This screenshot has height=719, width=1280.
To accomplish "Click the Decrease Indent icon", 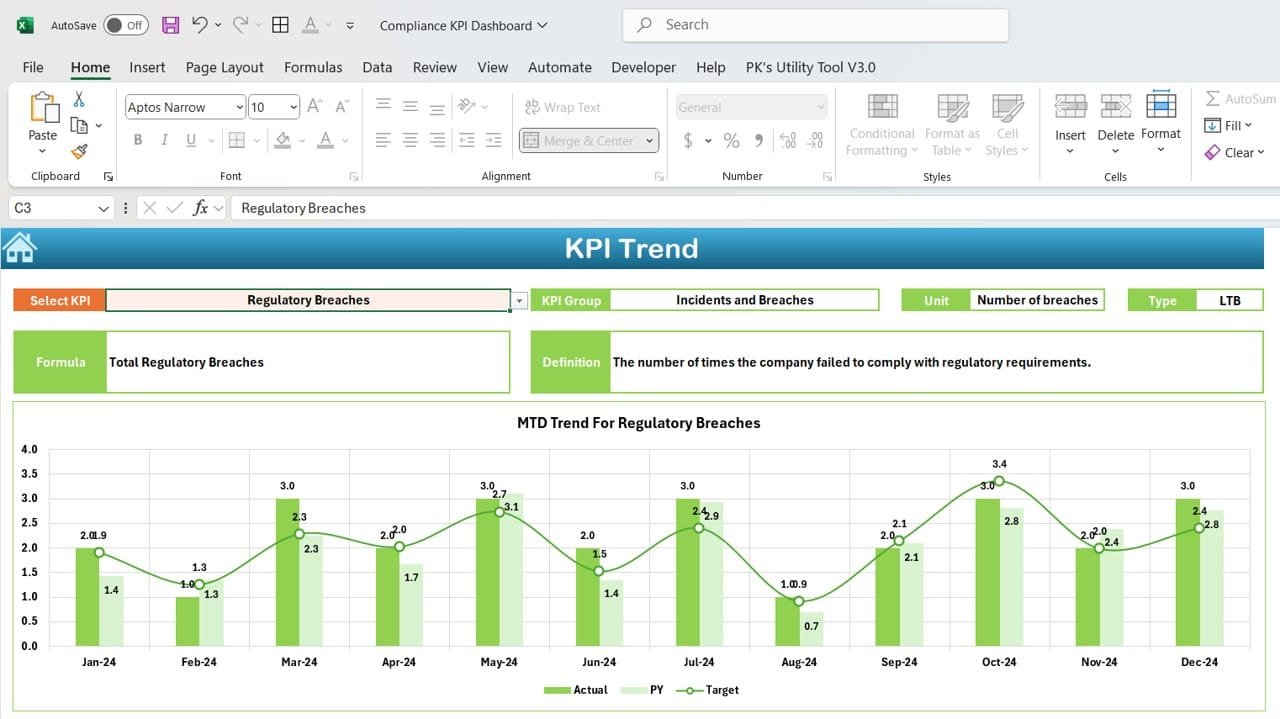I will (x=466, y=140).
